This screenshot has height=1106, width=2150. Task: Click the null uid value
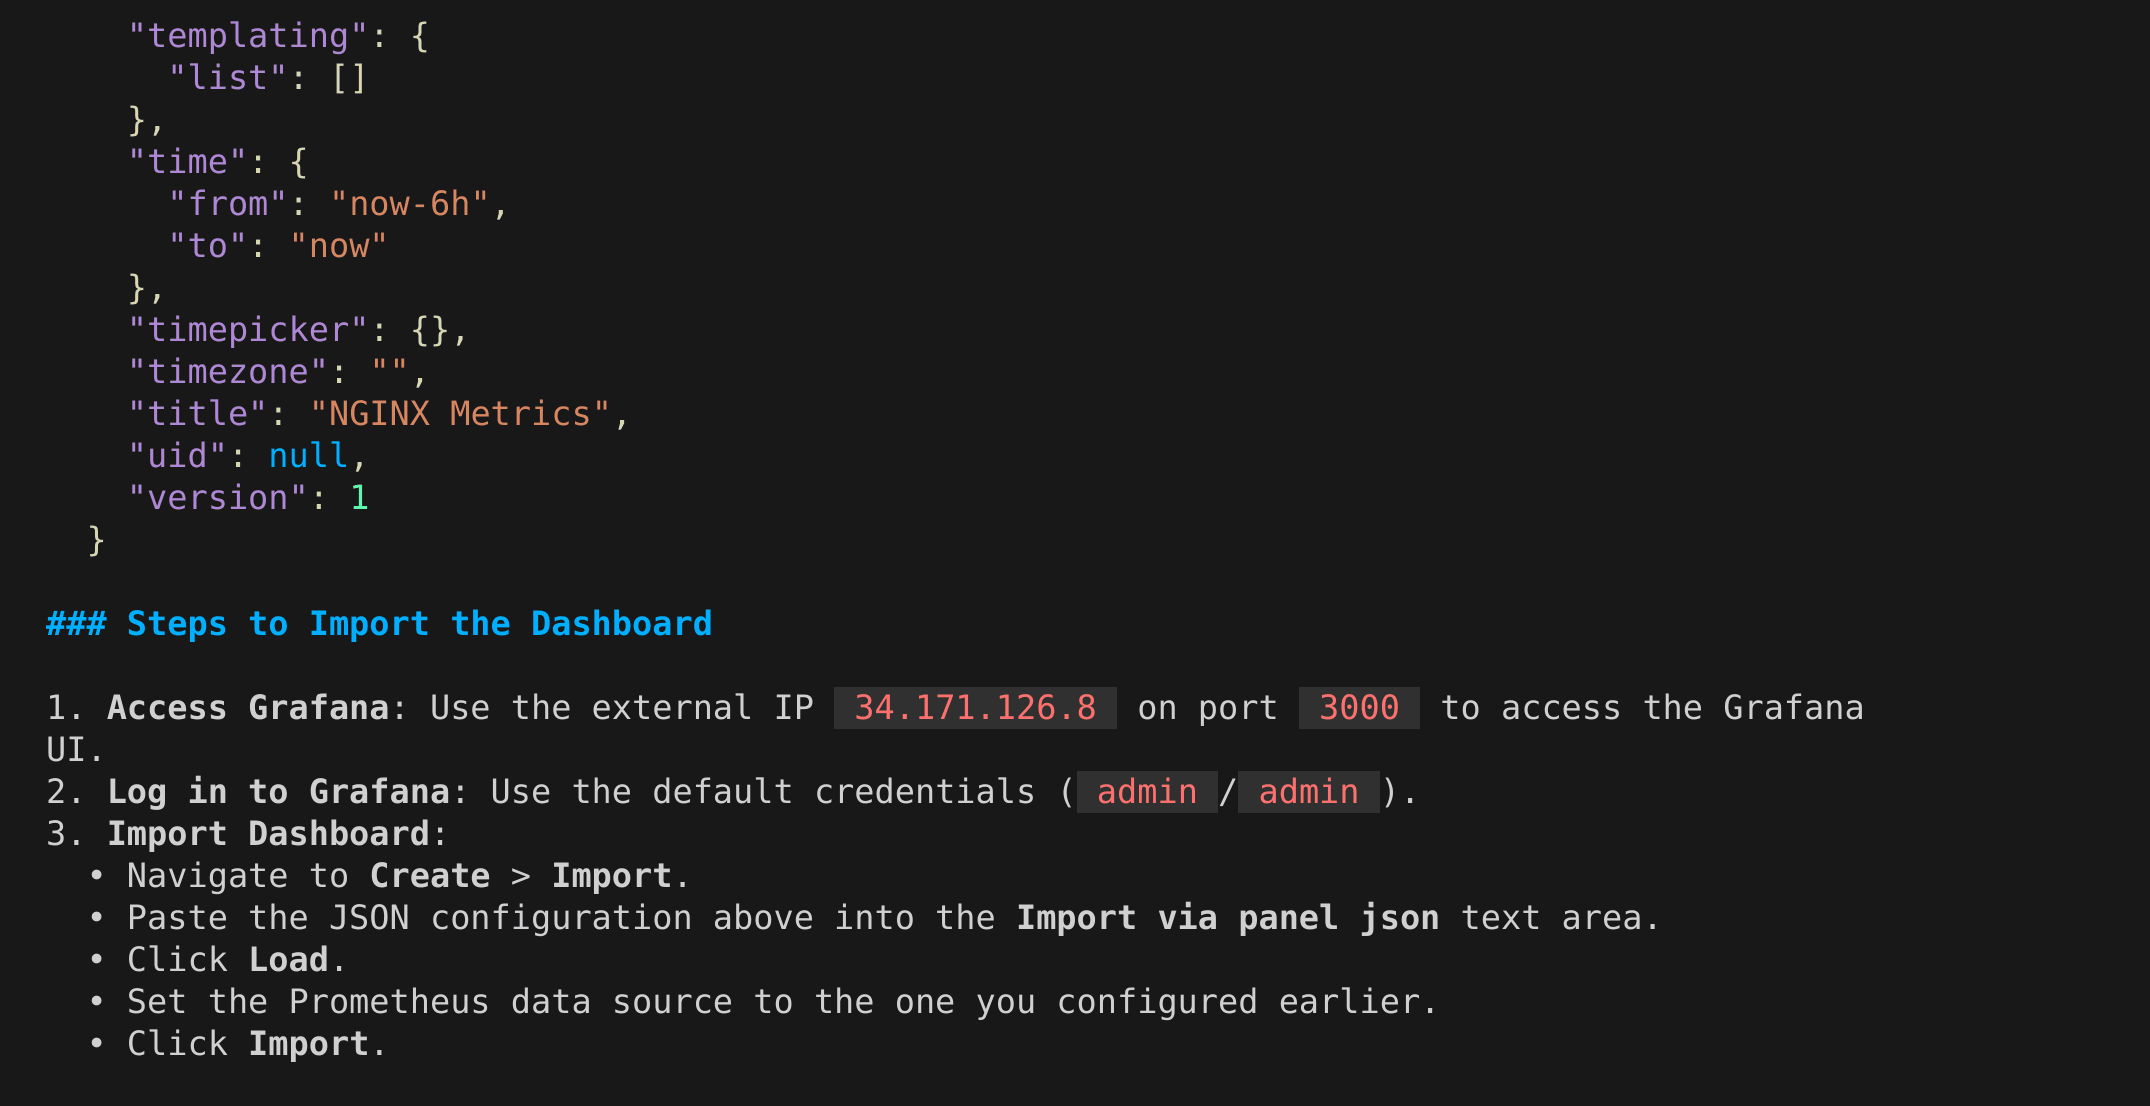pyautogui.click(x=308, y=456)
